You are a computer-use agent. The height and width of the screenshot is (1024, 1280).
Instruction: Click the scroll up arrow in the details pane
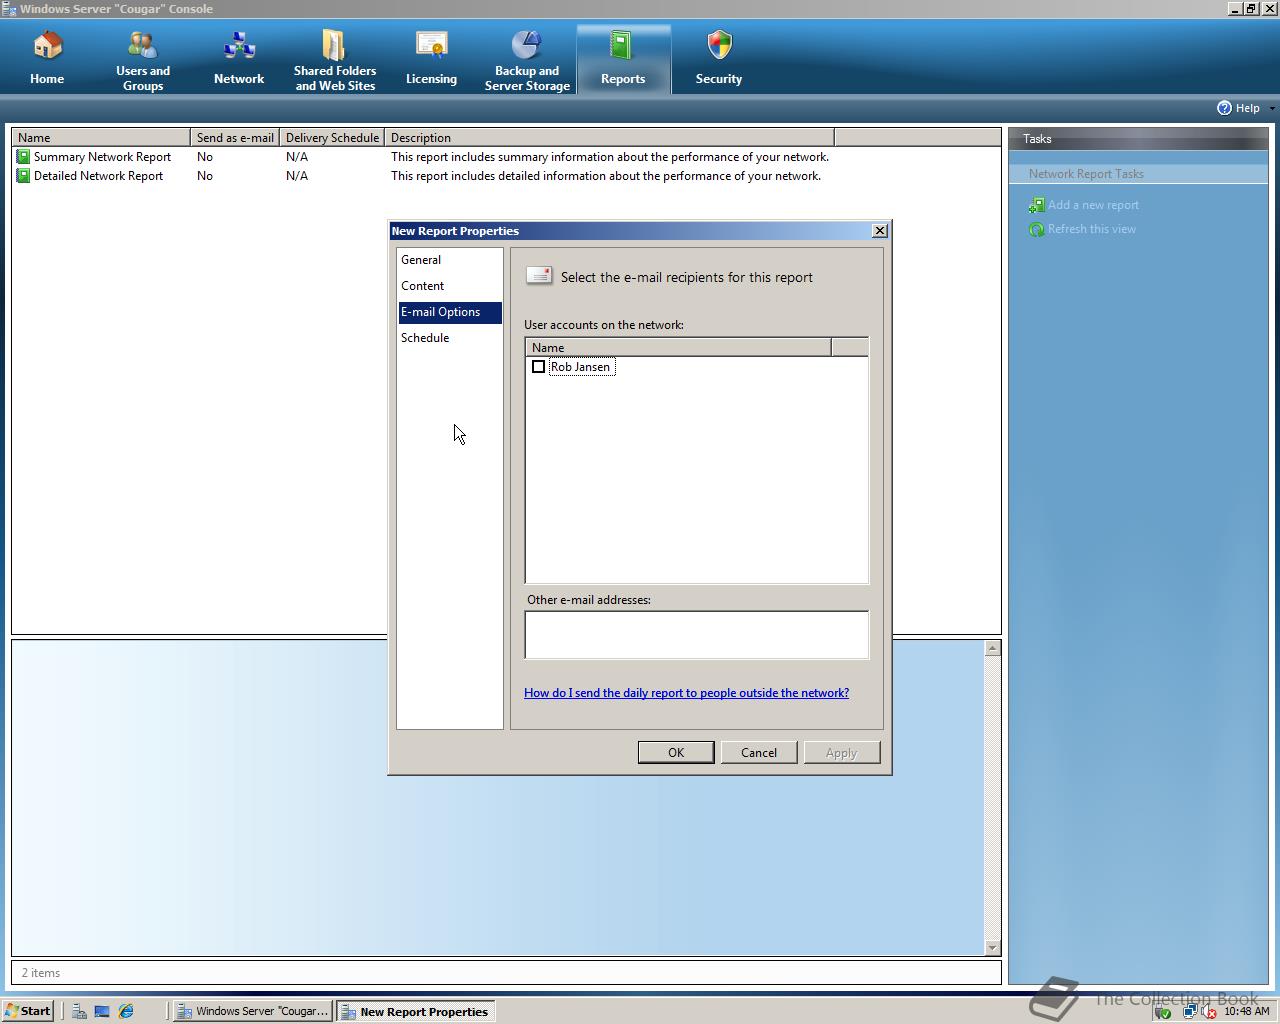tap(992, 649)
